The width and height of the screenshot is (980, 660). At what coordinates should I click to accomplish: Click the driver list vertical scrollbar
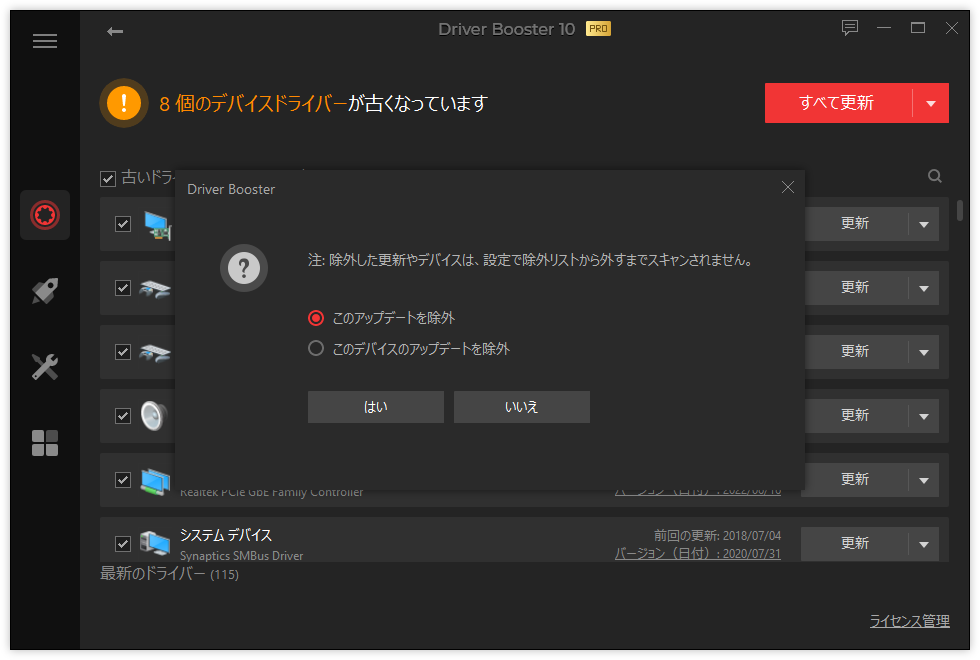(960, 210)
